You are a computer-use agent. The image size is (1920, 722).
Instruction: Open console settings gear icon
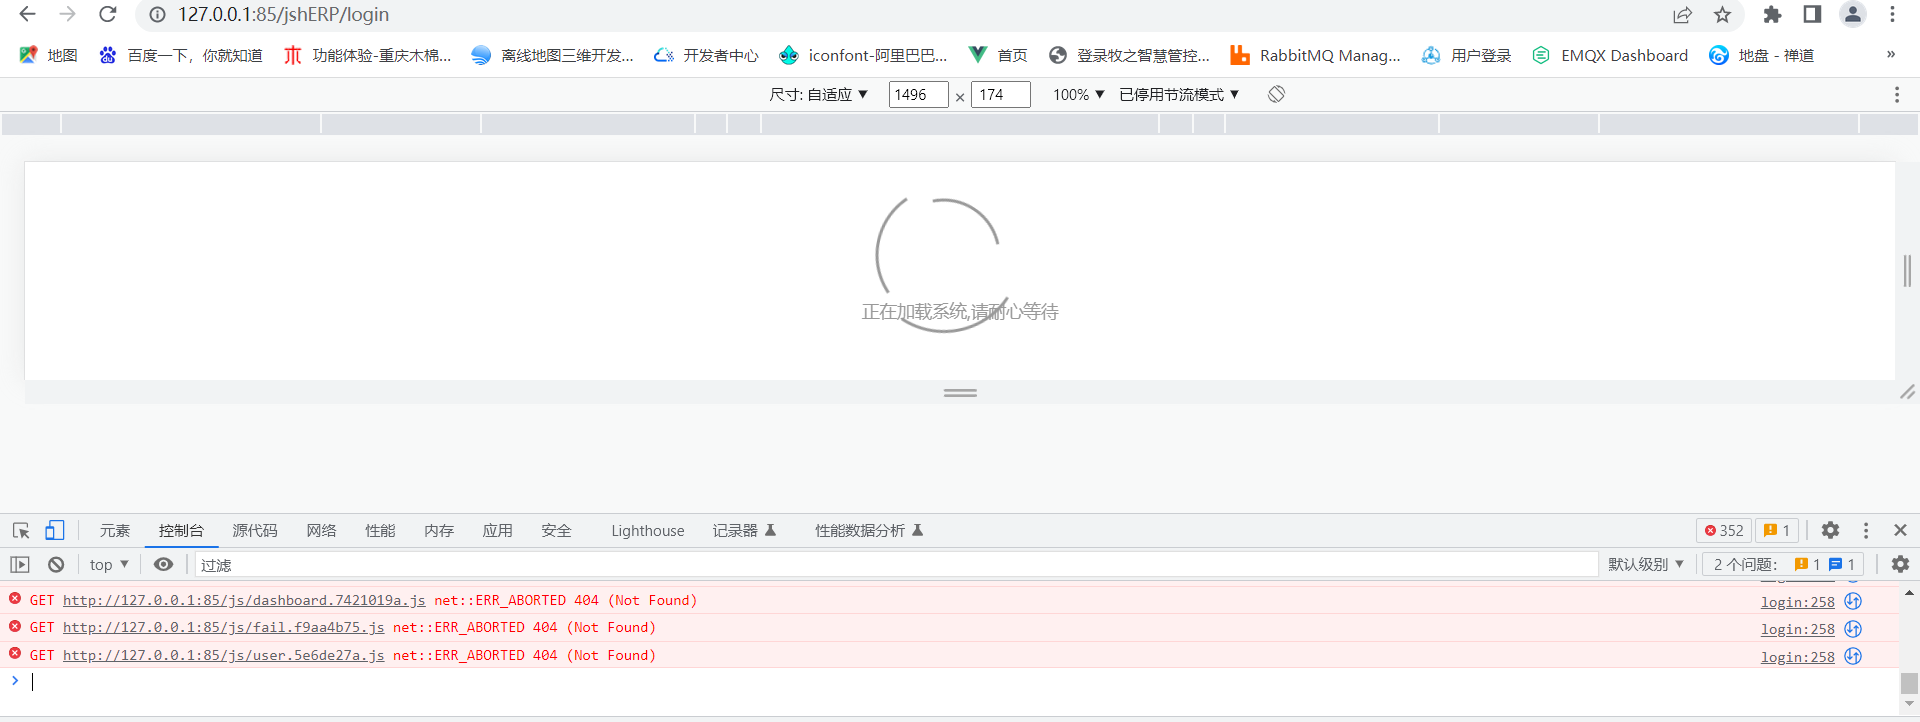pyautogui.click(x=1900, y=564)
